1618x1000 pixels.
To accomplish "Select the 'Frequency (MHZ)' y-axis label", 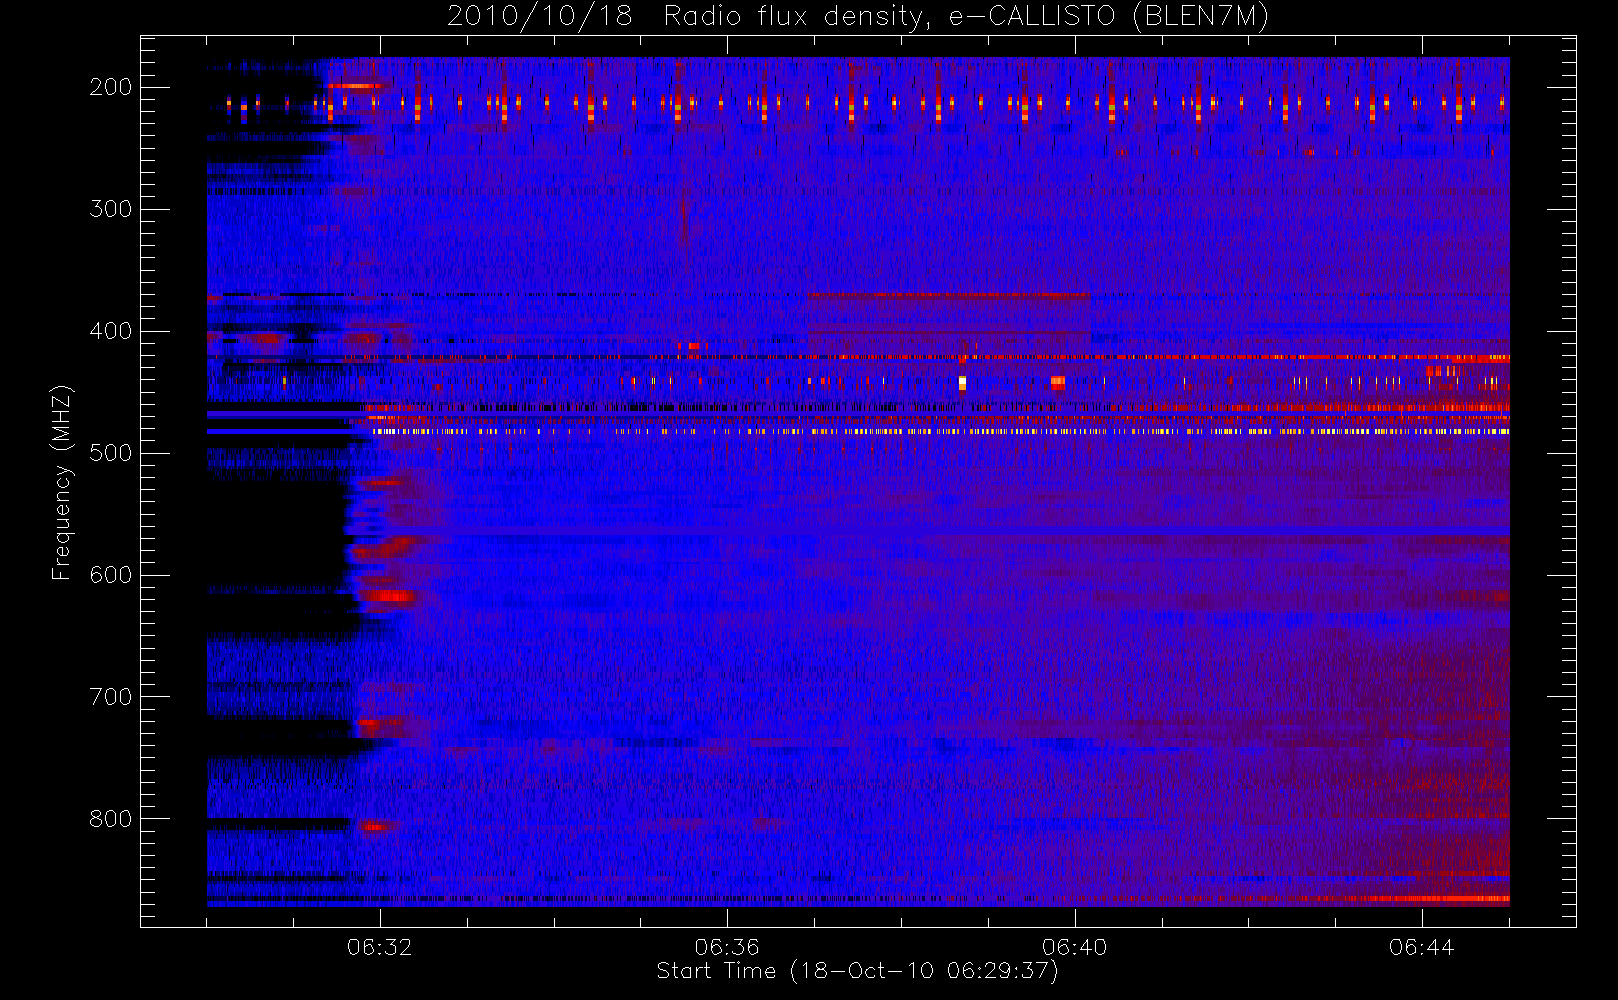I will point(62,482).
